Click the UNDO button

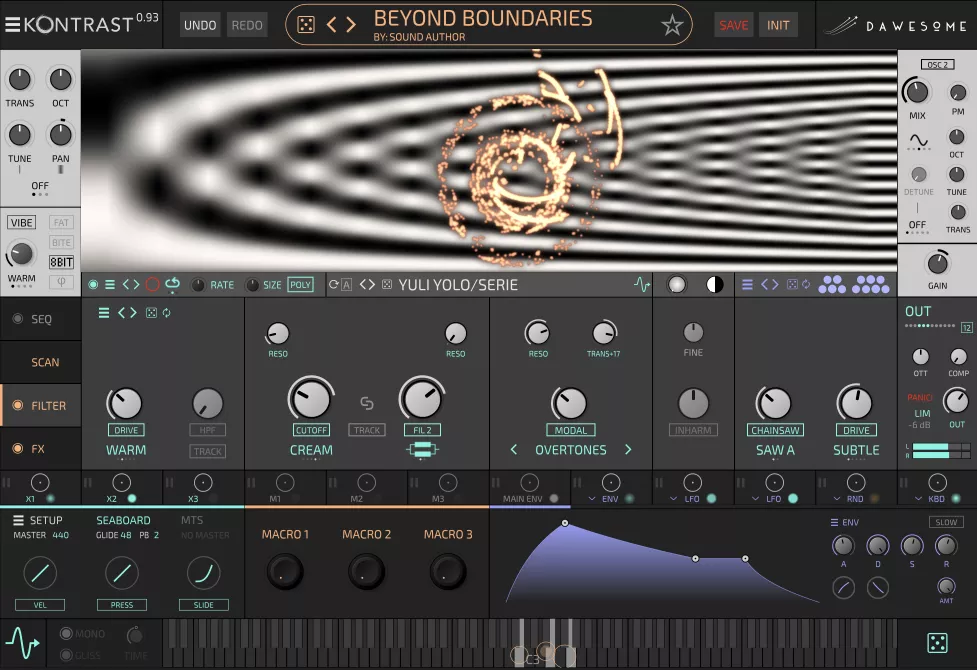200,25
